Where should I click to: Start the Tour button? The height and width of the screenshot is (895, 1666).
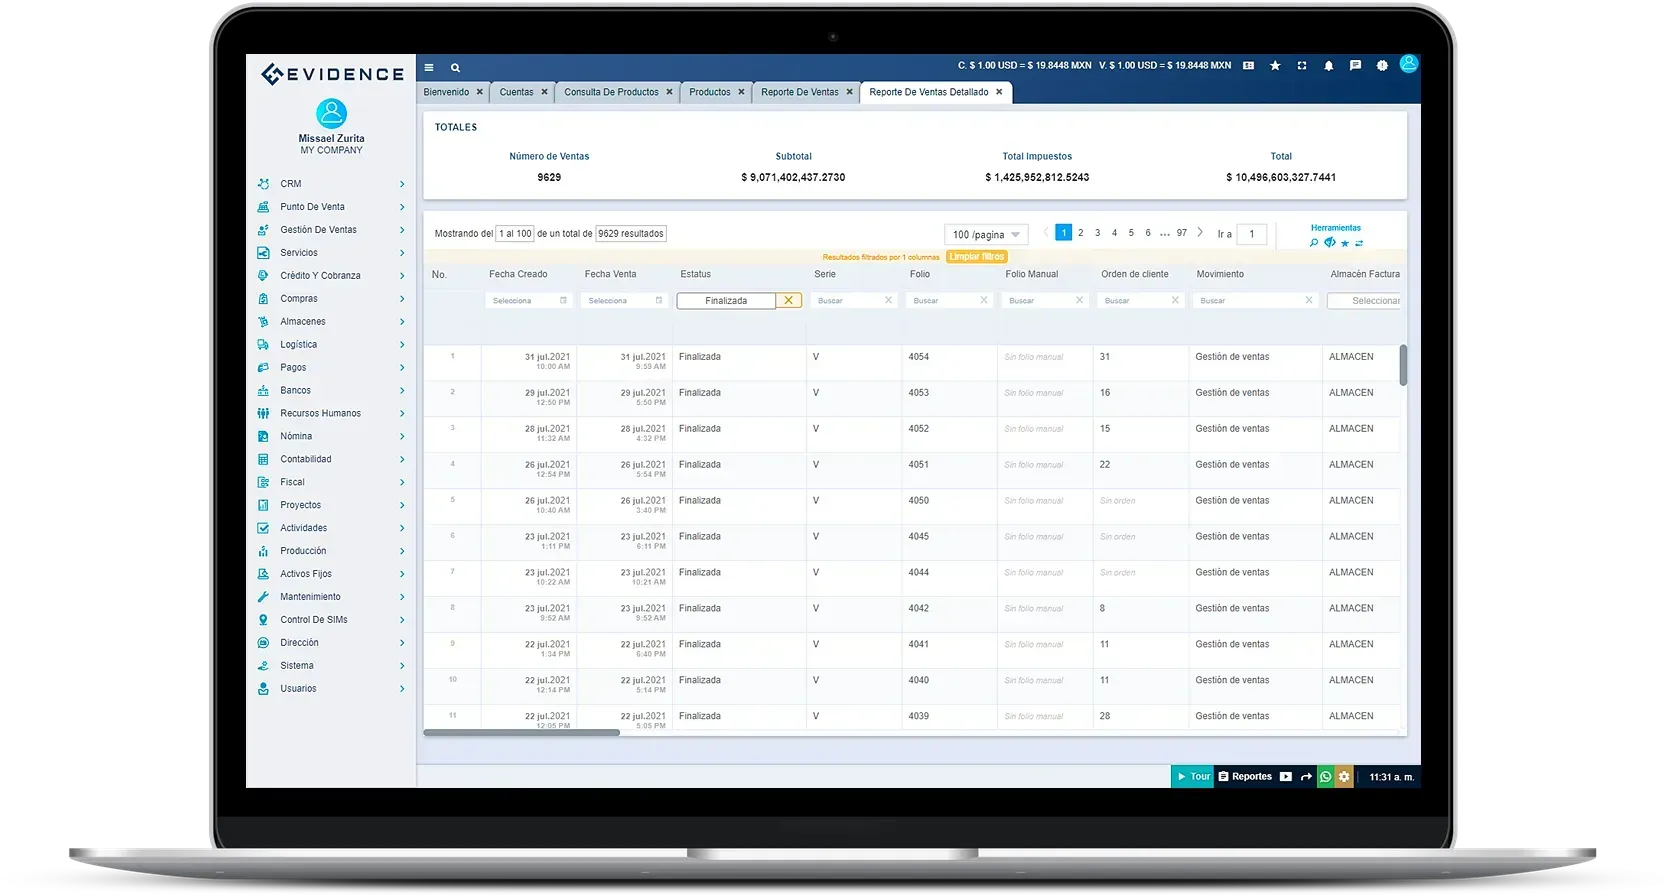(x=1193, y=777)
